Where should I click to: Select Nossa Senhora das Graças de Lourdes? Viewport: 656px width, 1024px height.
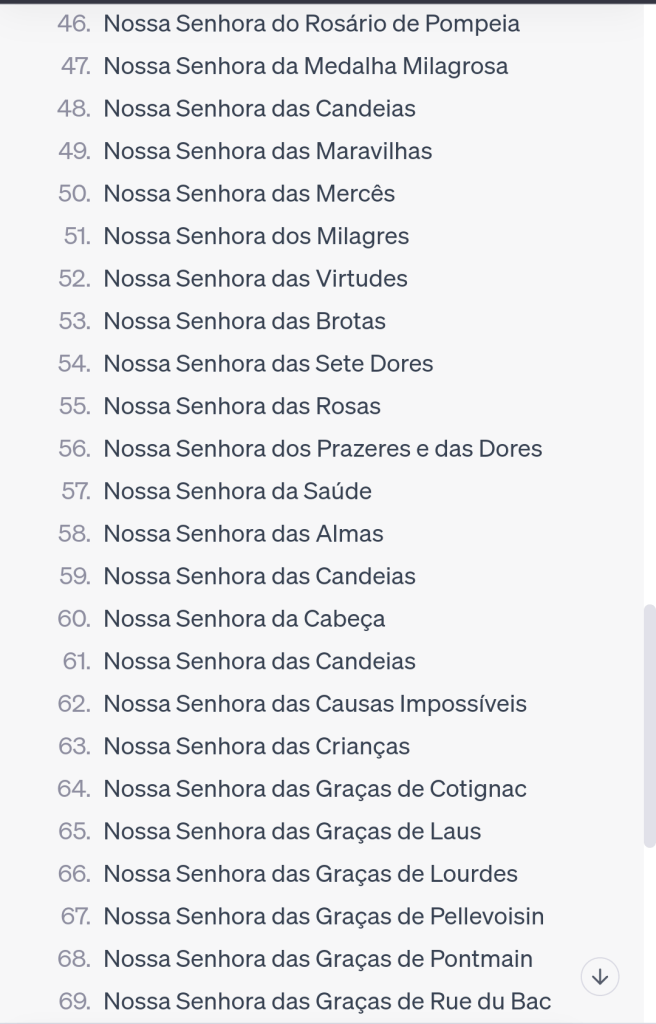tap(310, 874)
